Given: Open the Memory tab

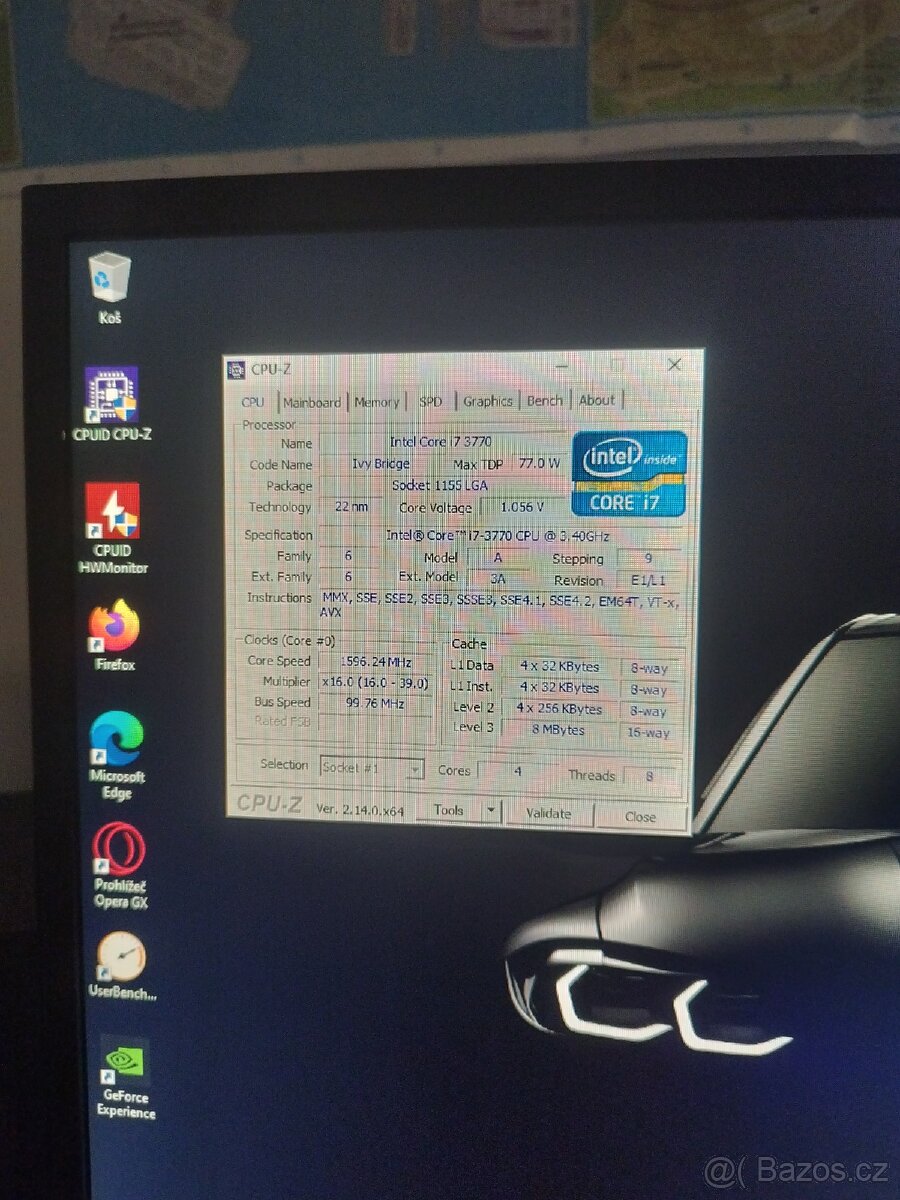Looking at the screenshot, I should (376, 402).
